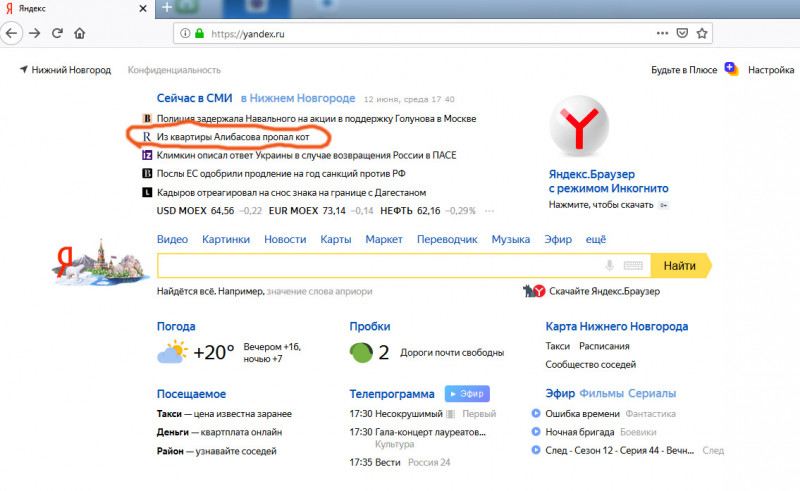Open Сериалы link in Эфир section
Viewport: 800px width, 491px height.
[652, 393]
